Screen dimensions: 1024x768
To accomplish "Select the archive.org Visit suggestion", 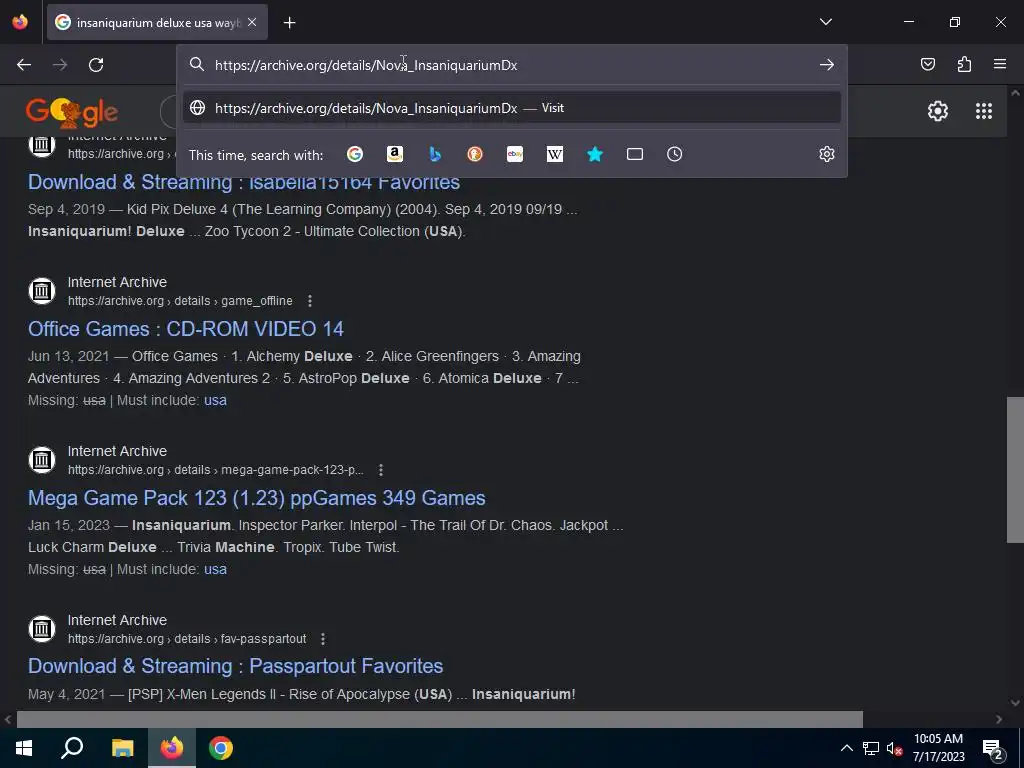I will [x=512, y=108].
